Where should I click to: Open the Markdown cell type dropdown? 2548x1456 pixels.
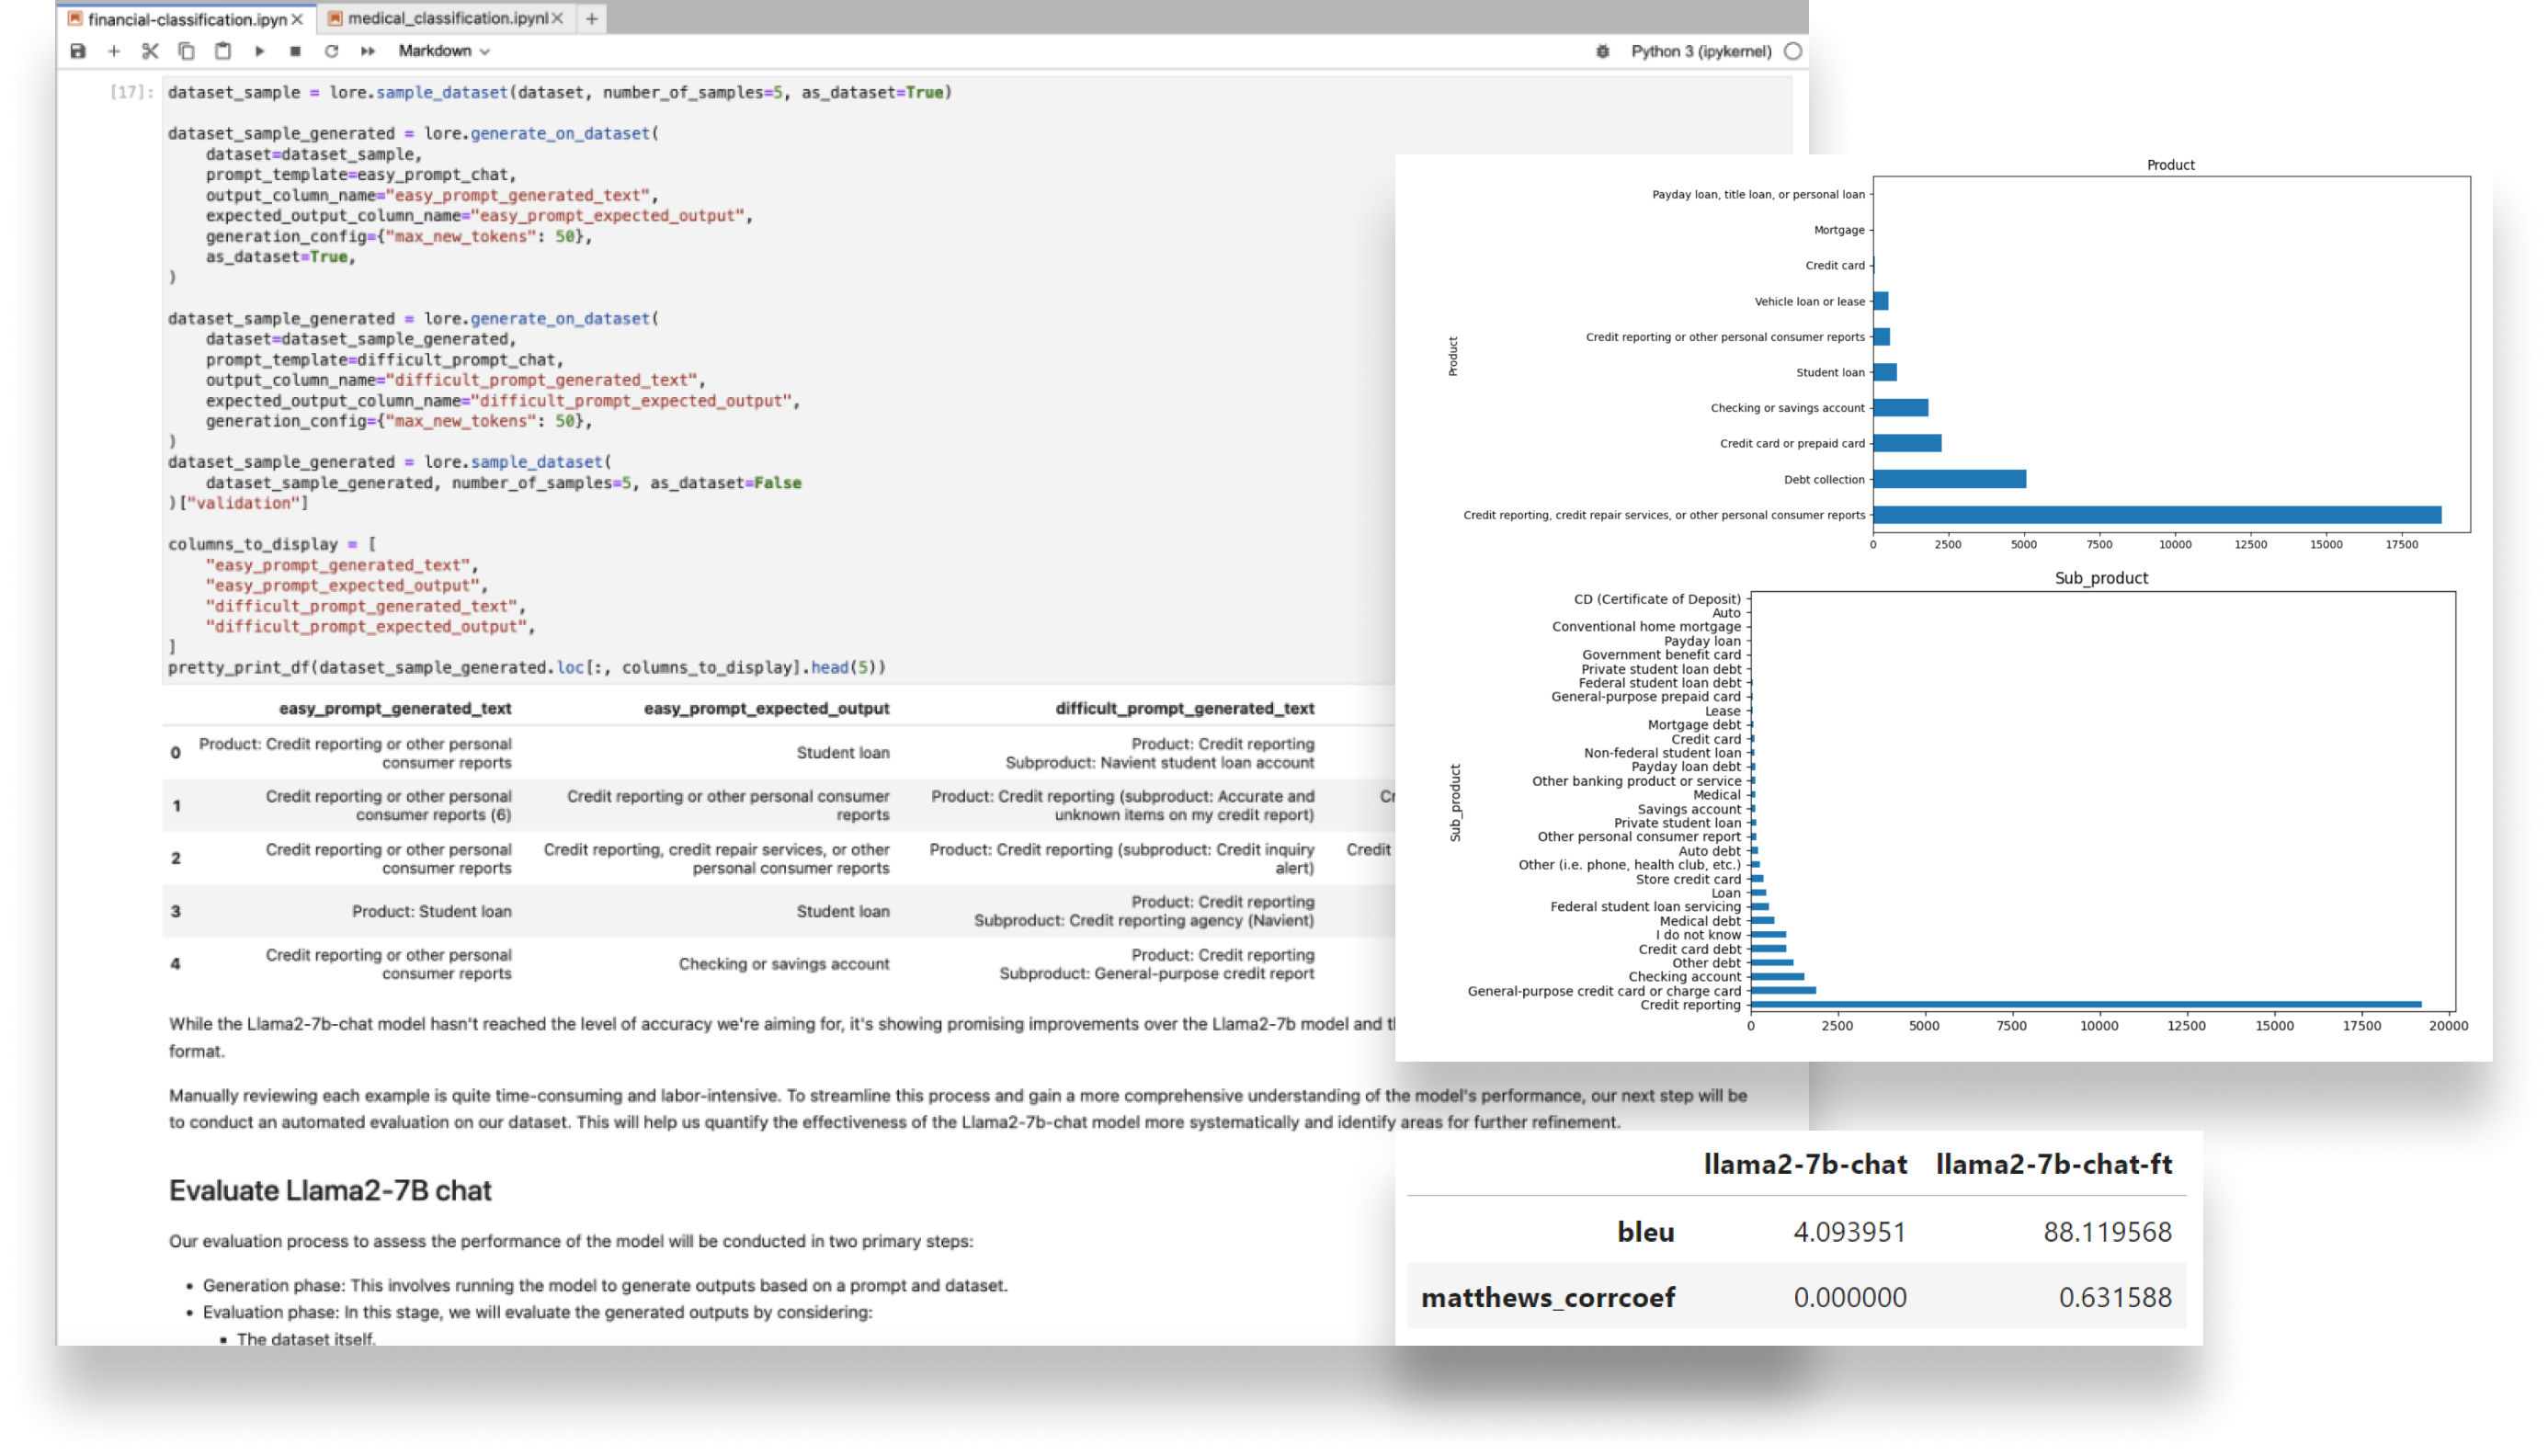point(444,51)
